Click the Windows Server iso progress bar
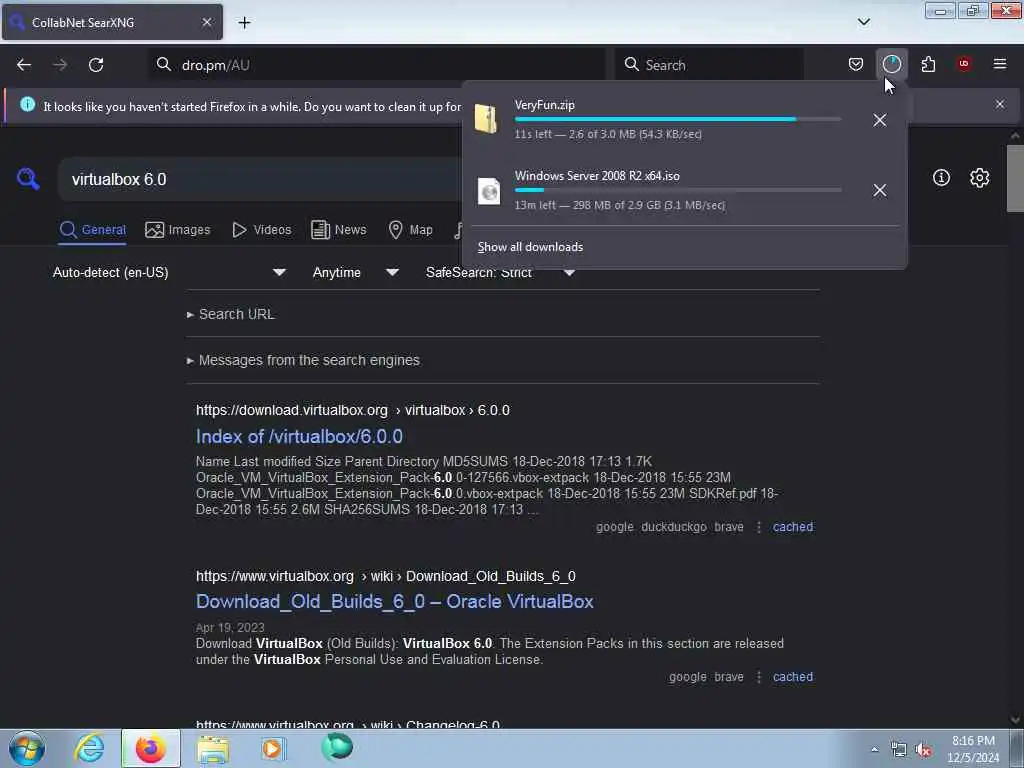This screenshot has height=768, width=1024. 678,190
